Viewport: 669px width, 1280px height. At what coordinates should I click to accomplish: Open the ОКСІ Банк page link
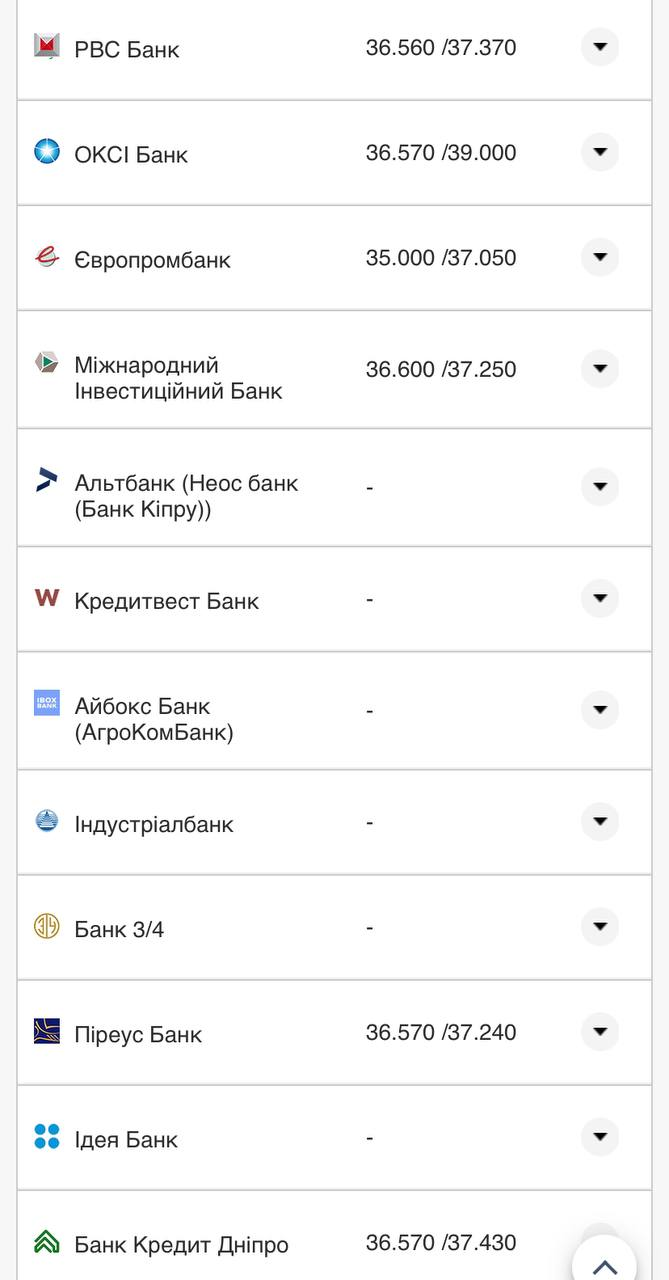click(x=131, y=152)
